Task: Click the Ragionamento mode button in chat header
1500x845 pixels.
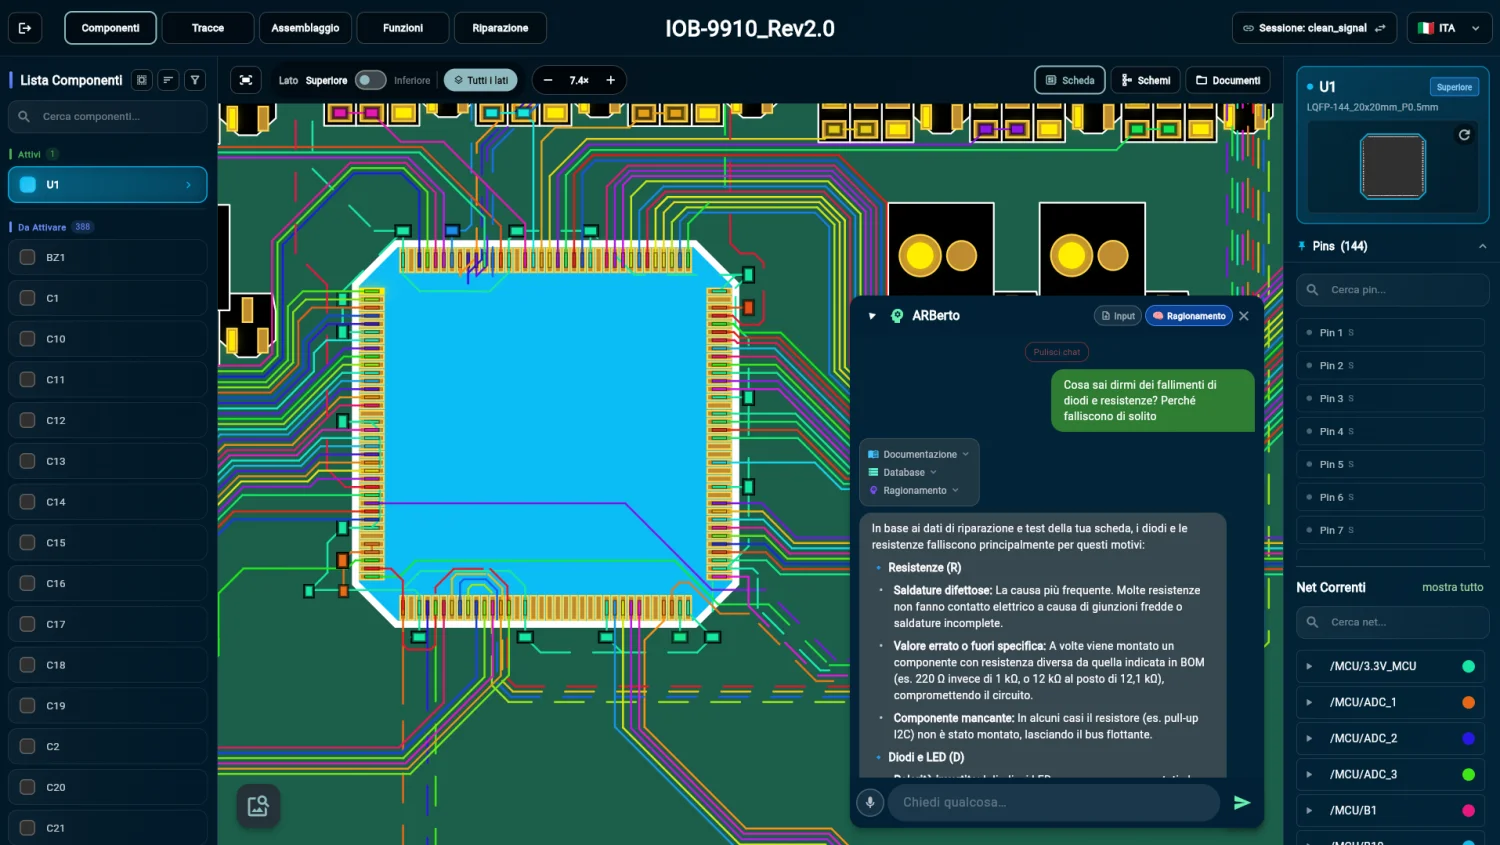Action: coord(1189,316)
